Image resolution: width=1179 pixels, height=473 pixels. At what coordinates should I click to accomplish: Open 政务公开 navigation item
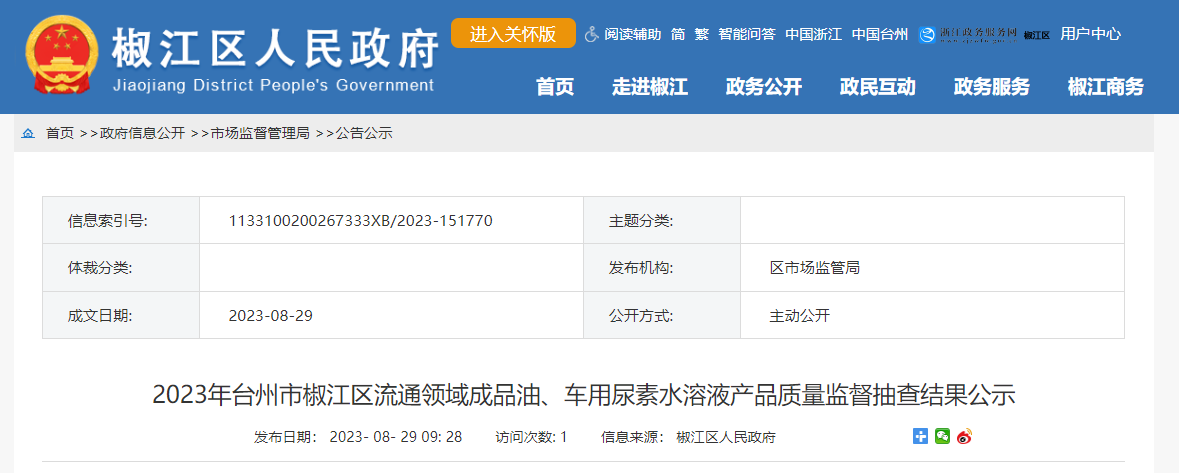(764, 87)
